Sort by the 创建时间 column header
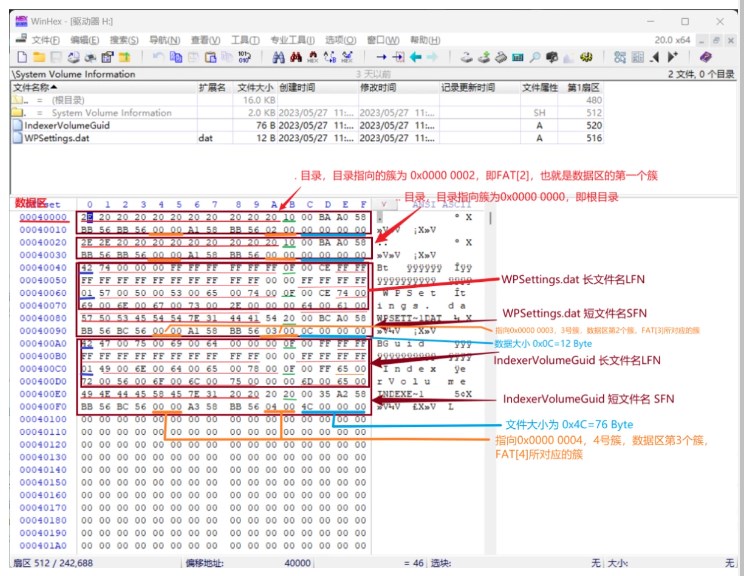 [317, 87]
